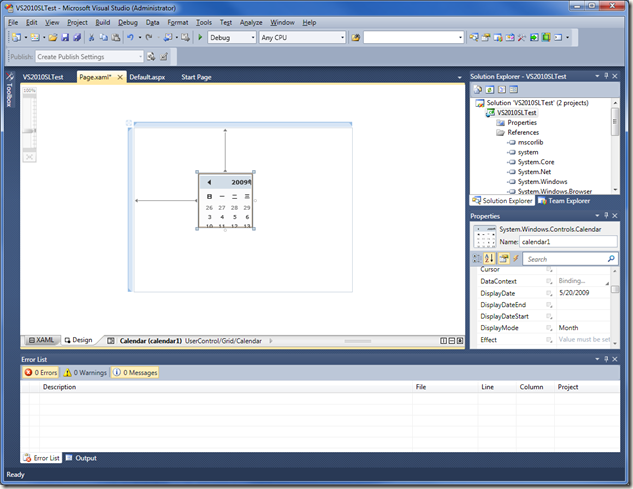
Task: Switch to vertical split view
Action: coord(443,341)
